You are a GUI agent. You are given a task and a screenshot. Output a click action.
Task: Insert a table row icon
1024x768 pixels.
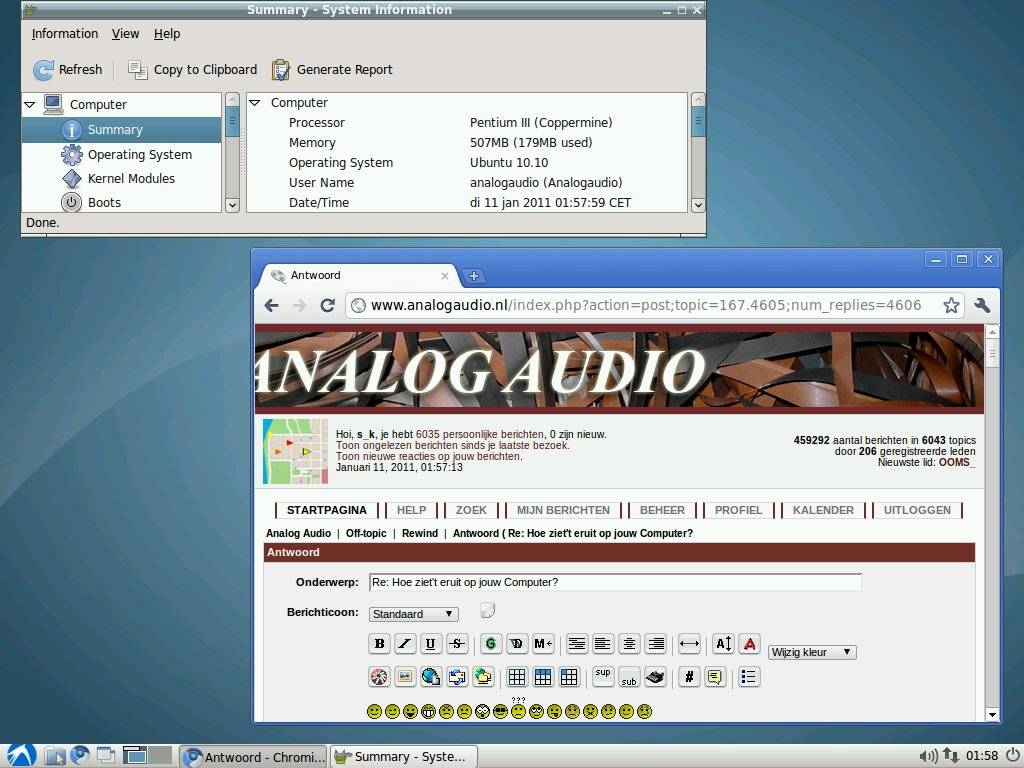point(543,677)
